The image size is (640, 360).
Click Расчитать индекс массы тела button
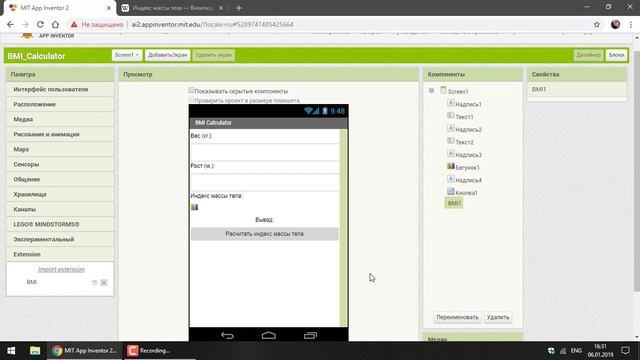pyautogui.click(x=264, y=234)
